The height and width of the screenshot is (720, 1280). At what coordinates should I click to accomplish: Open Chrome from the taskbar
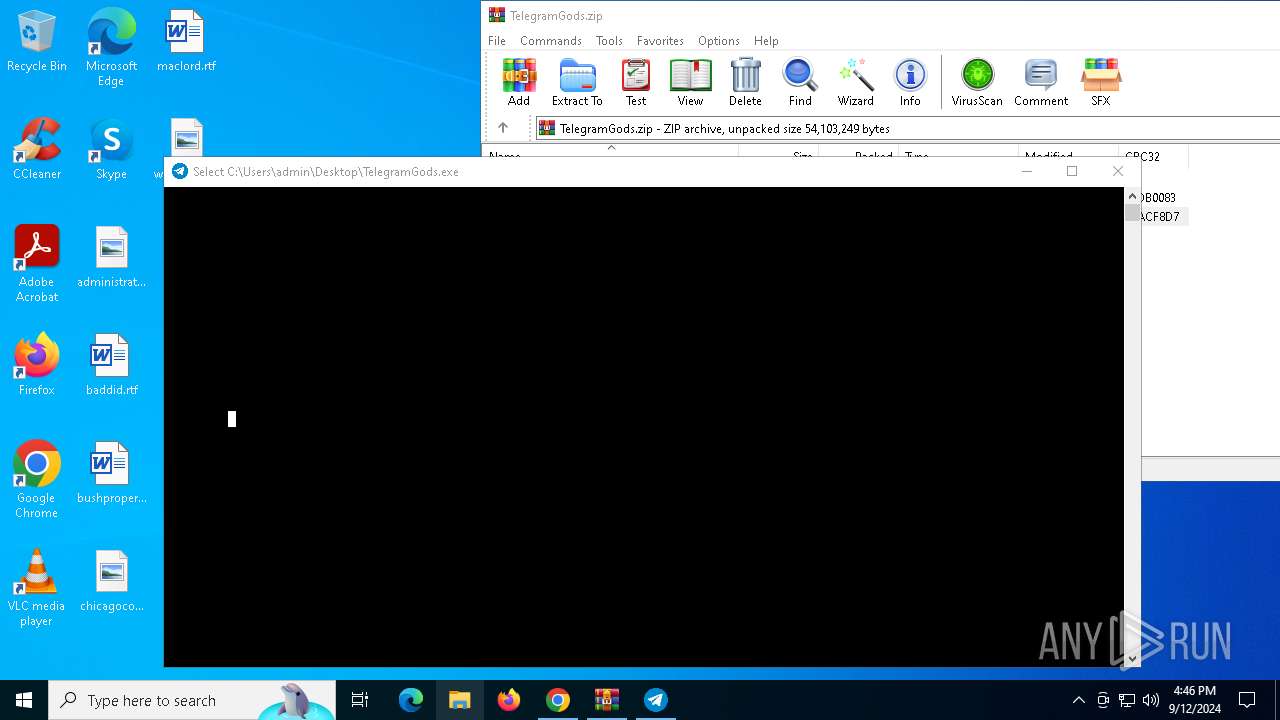(558, 700)
